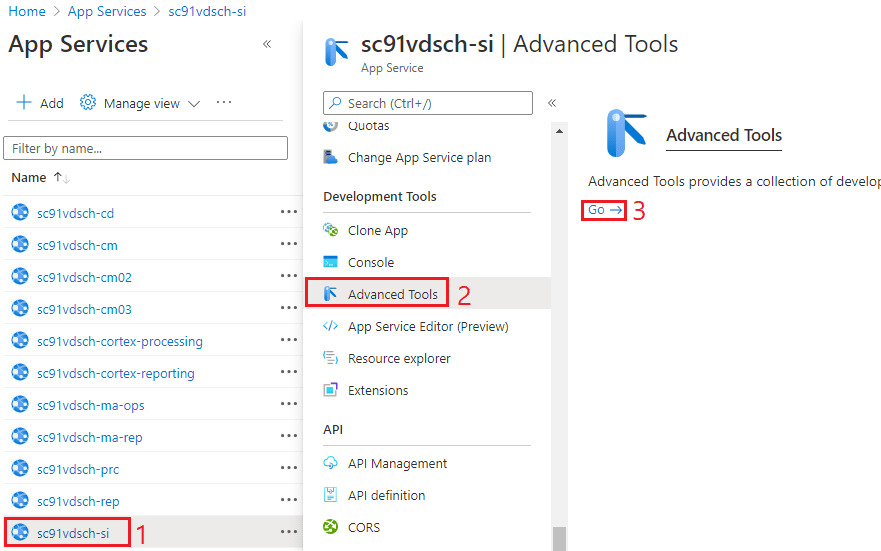Click Go link to launch Advanced Tools
This screenshot has height=551, width=881.
pyautogui.click(x=605, y=210)
